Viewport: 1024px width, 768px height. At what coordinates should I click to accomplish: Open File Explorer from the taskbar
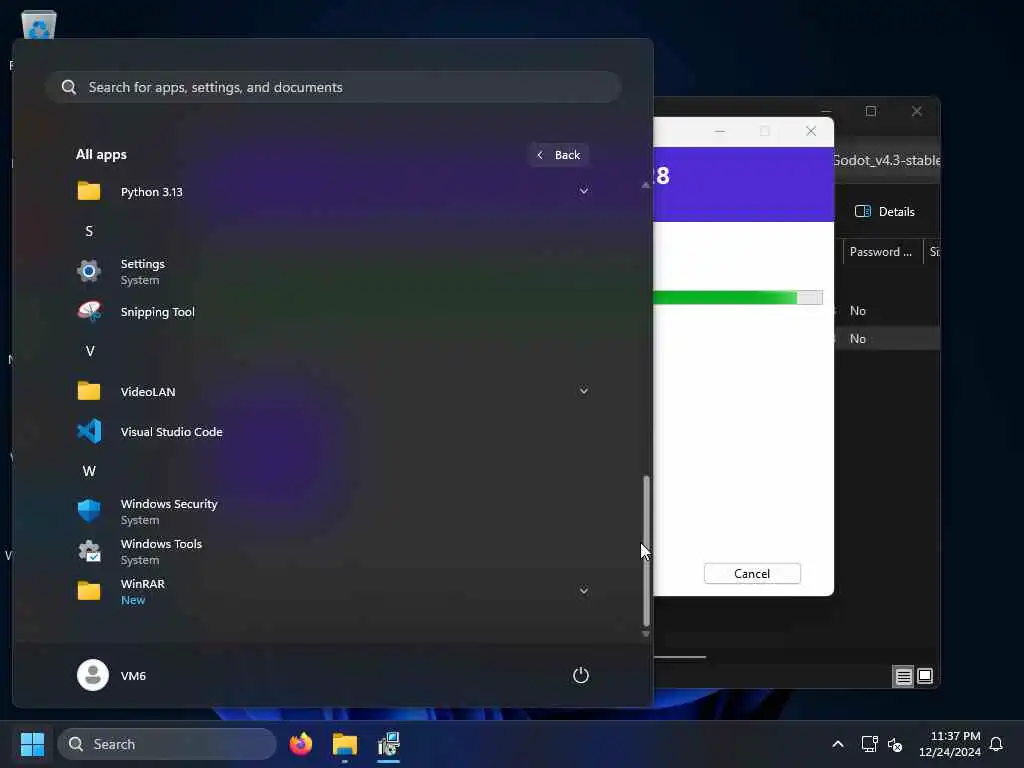pos(345,744)
